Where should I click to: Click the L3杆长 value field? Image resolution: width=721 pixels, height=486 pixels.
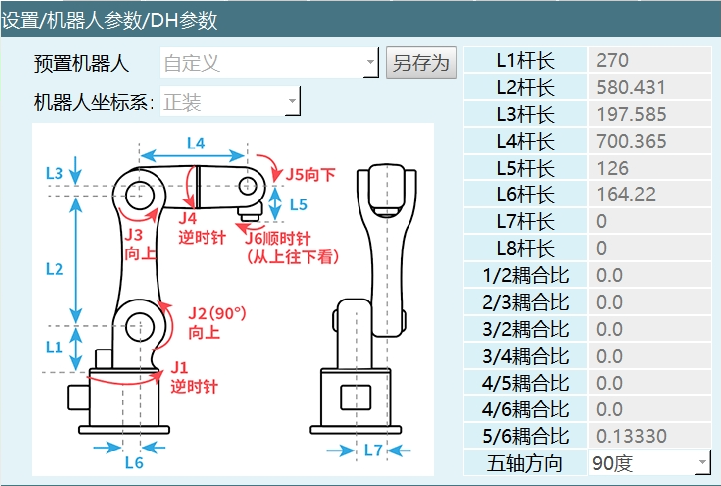click(x=651, y=114)
